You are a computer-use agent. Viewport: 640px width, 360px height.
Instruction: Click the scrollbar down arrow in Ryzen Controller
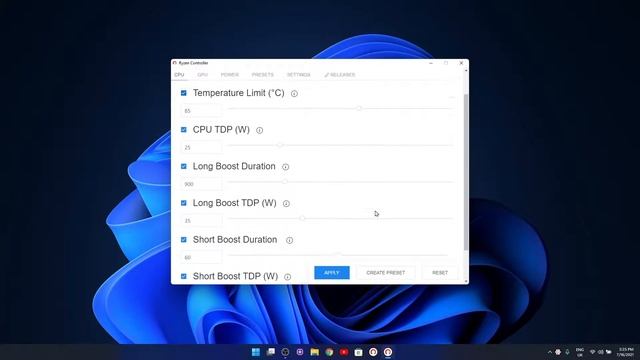[466, 281]
